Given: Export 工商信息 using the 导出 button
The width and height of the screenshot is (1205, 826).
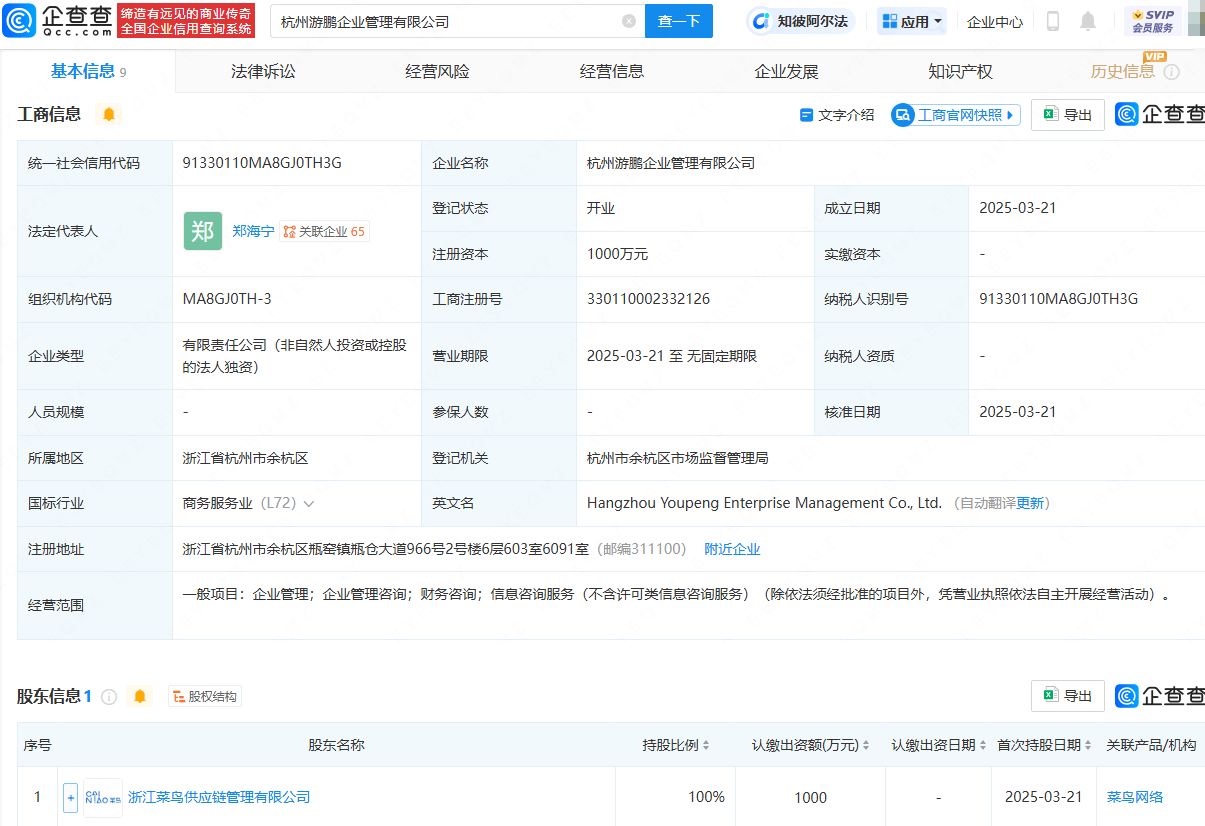Looking at the screenshot, I should pyautogui.click(x=1068, y=115).
